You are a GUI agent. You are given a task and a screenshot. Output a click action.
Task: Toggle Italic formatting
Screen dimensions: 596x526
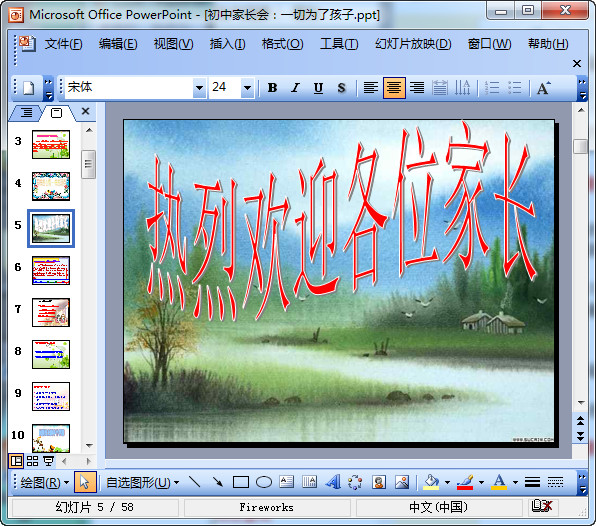295,88
